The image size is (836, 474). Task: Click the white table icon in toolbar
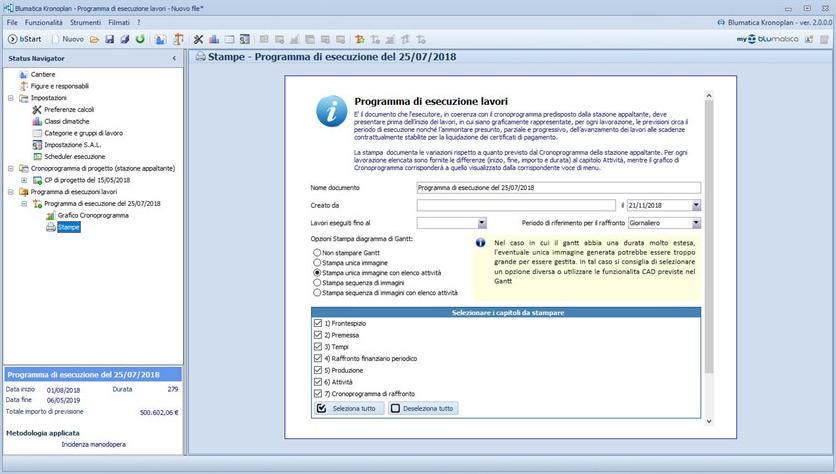pyautogui.click(x=229, y=39)
